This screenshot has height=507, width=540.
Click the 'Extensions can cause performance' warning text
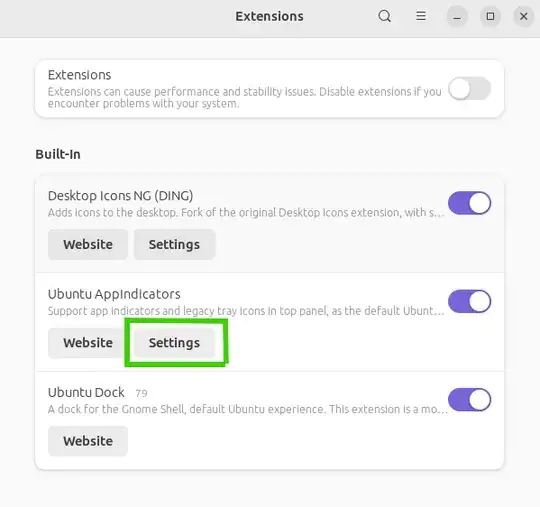[x=245, y=97]
